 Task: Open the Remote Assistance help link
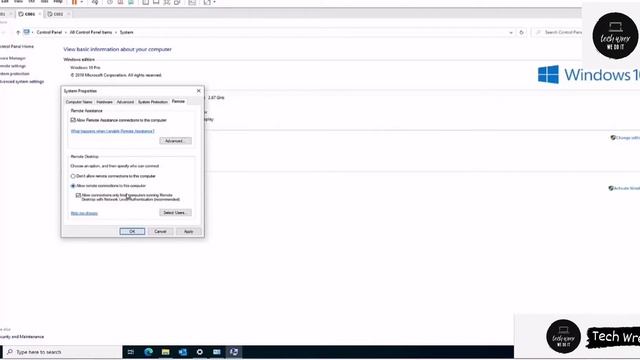[113, 131]
